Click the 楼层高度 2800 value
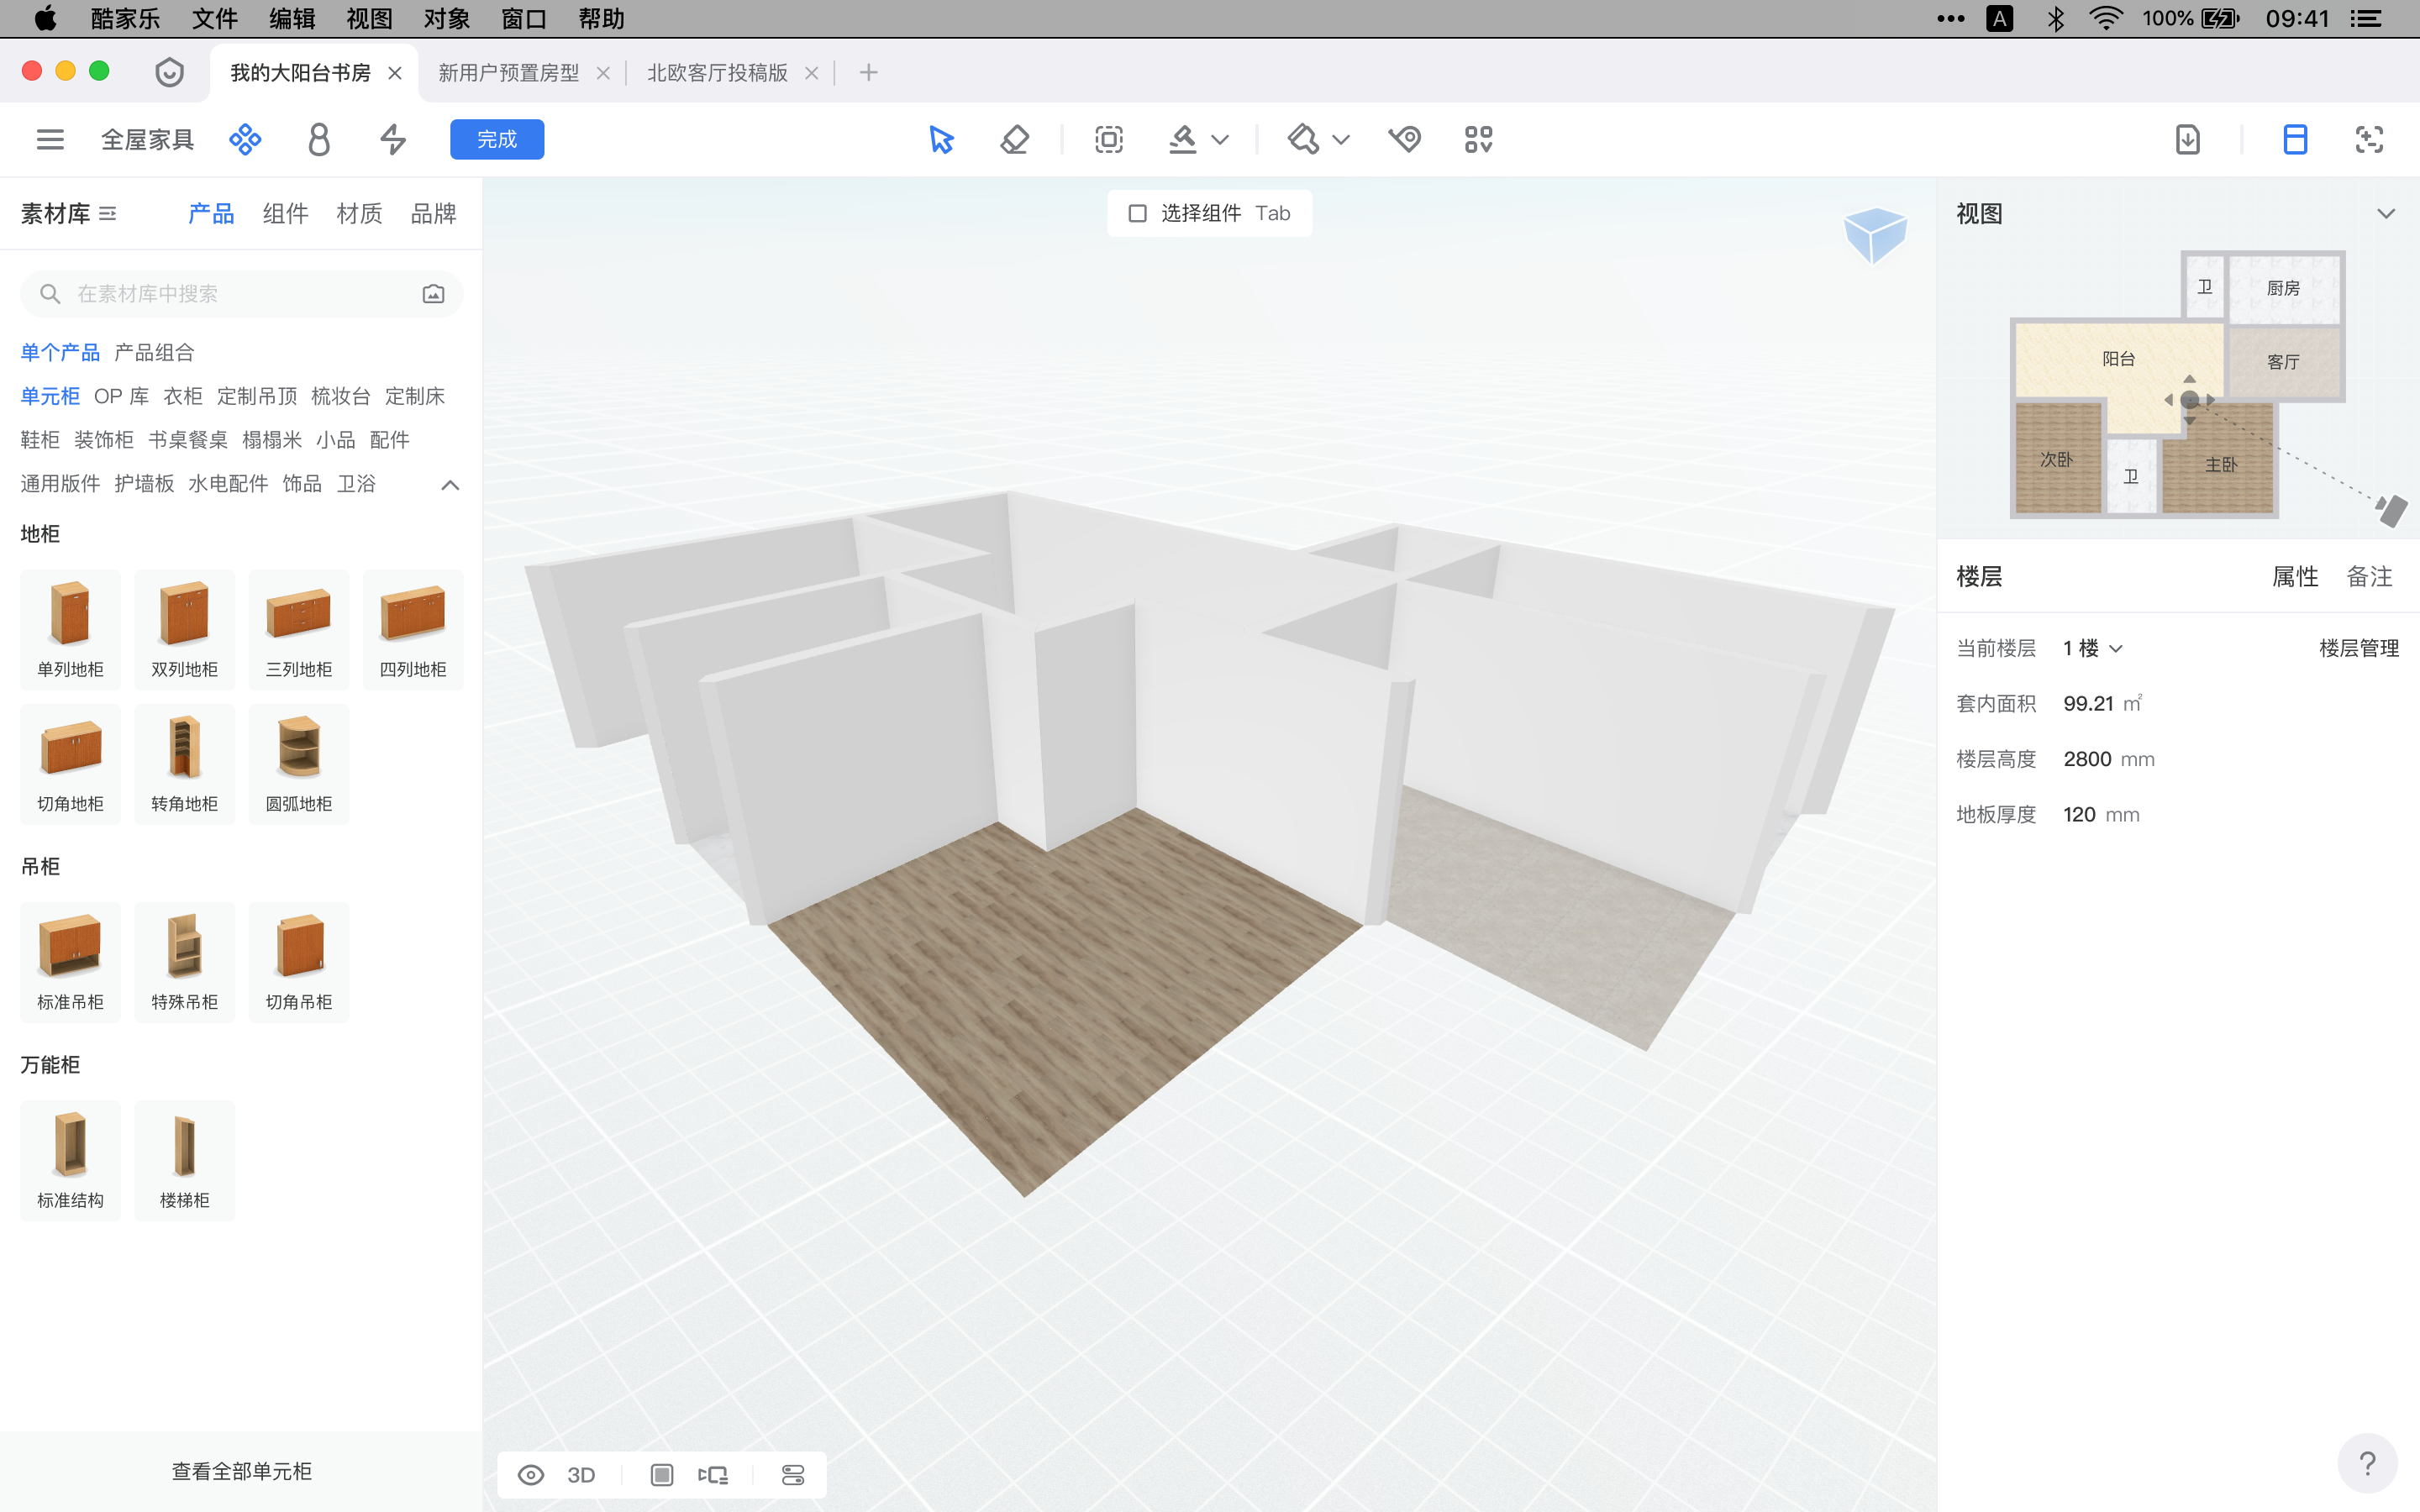The image size is (2420, 1512). (2087, 759)
